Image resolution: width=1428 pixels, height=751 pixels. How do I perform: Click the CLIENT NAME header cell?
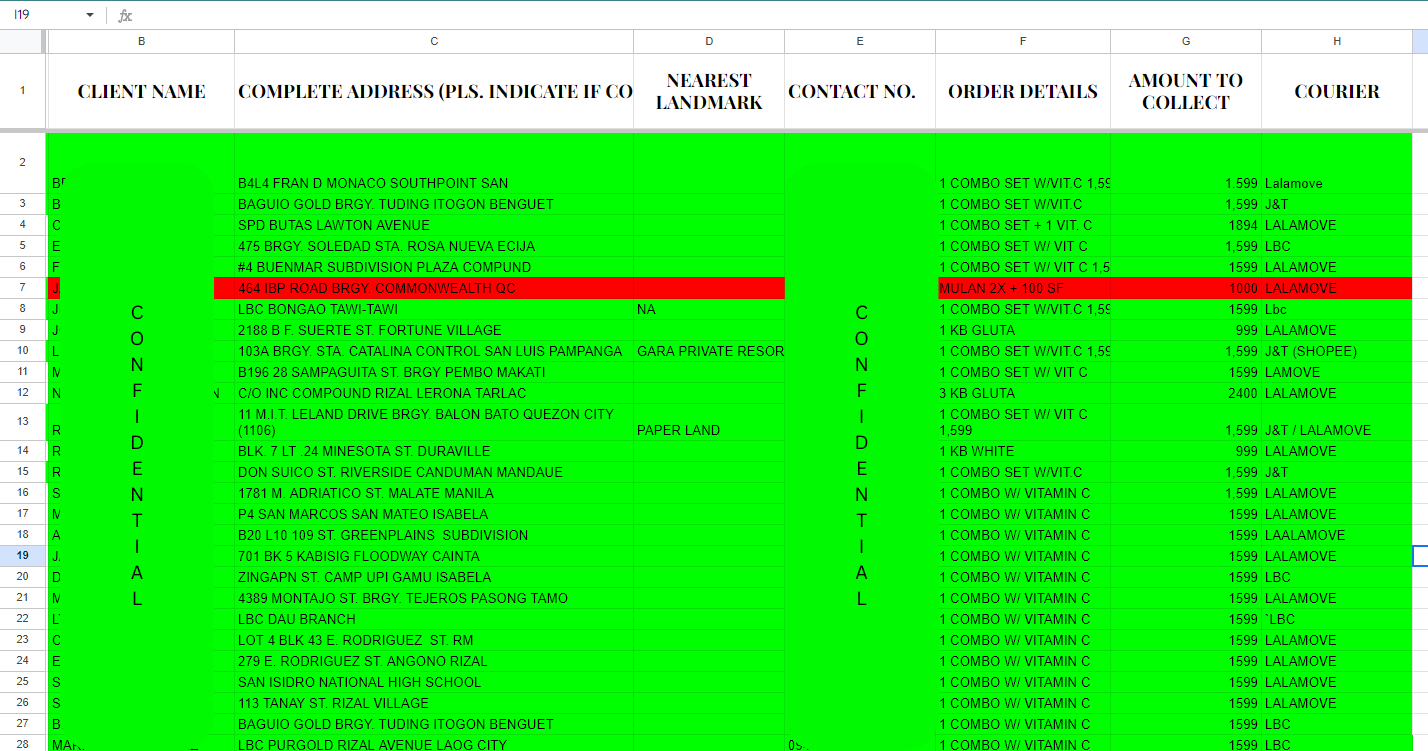point(141,91)
